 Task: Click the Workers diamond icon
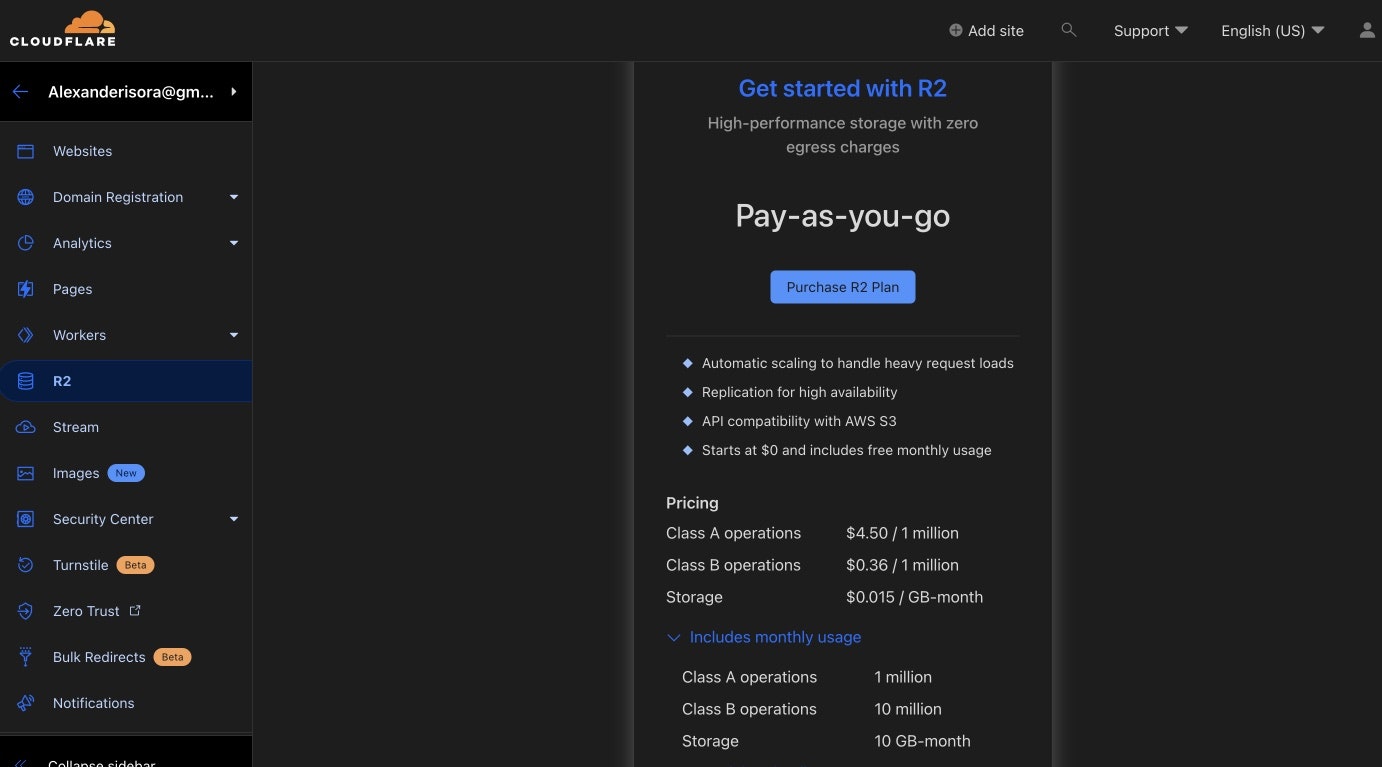[26, 335]
